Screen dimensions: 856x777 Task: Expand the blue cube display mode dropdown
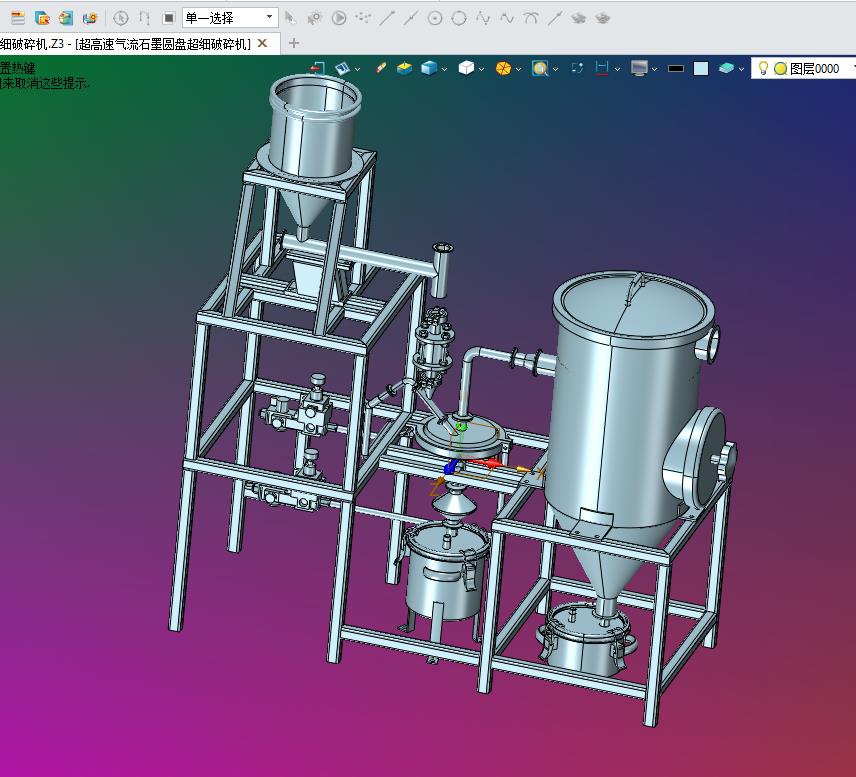click(444, 69)
